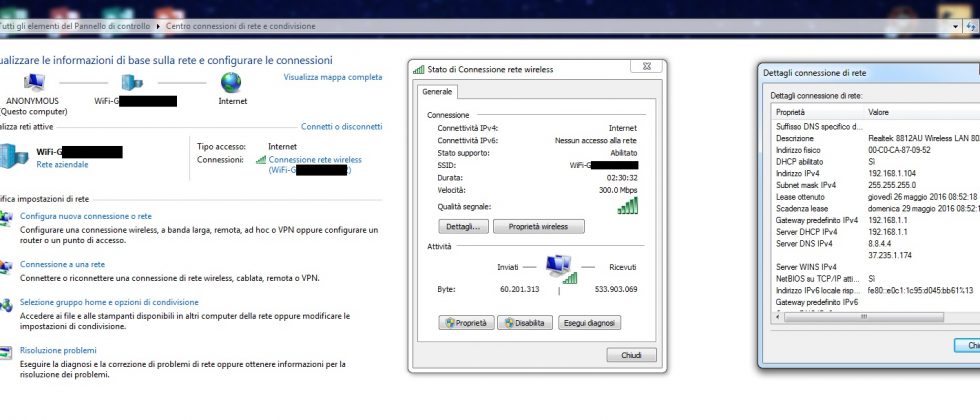Click the Proprietà wireless button

click(x=539, y=227)
